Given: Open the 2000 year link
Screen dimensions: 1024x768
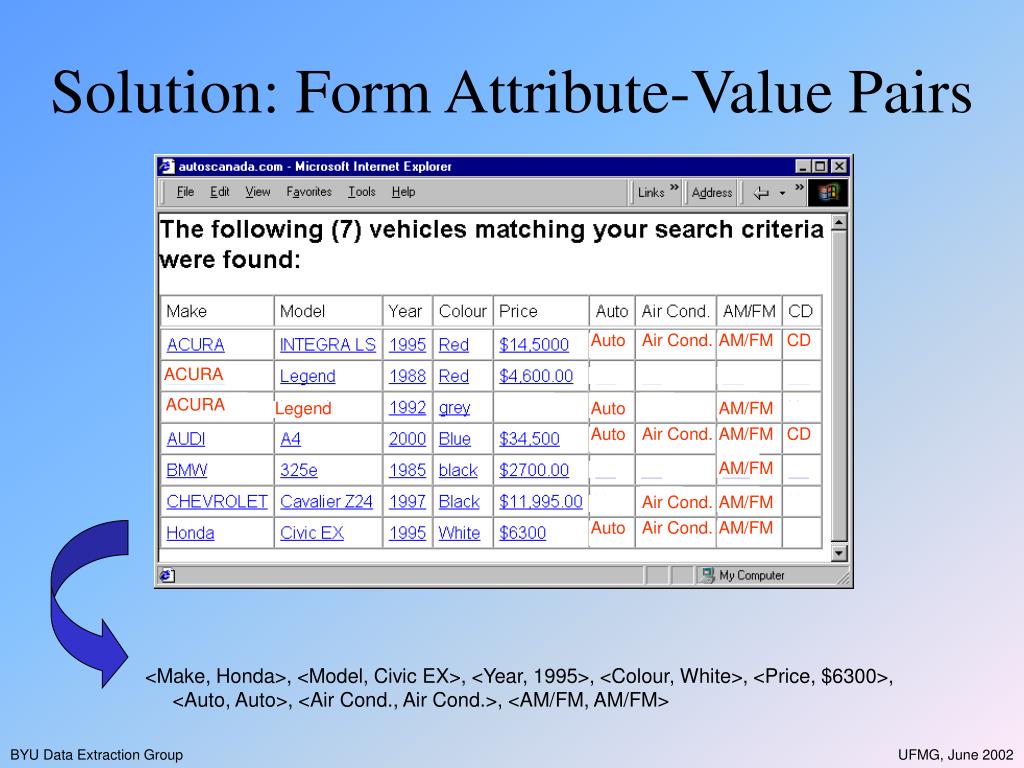Looking at the screenshot, I should pyautogui.click(x=407, y=439).
